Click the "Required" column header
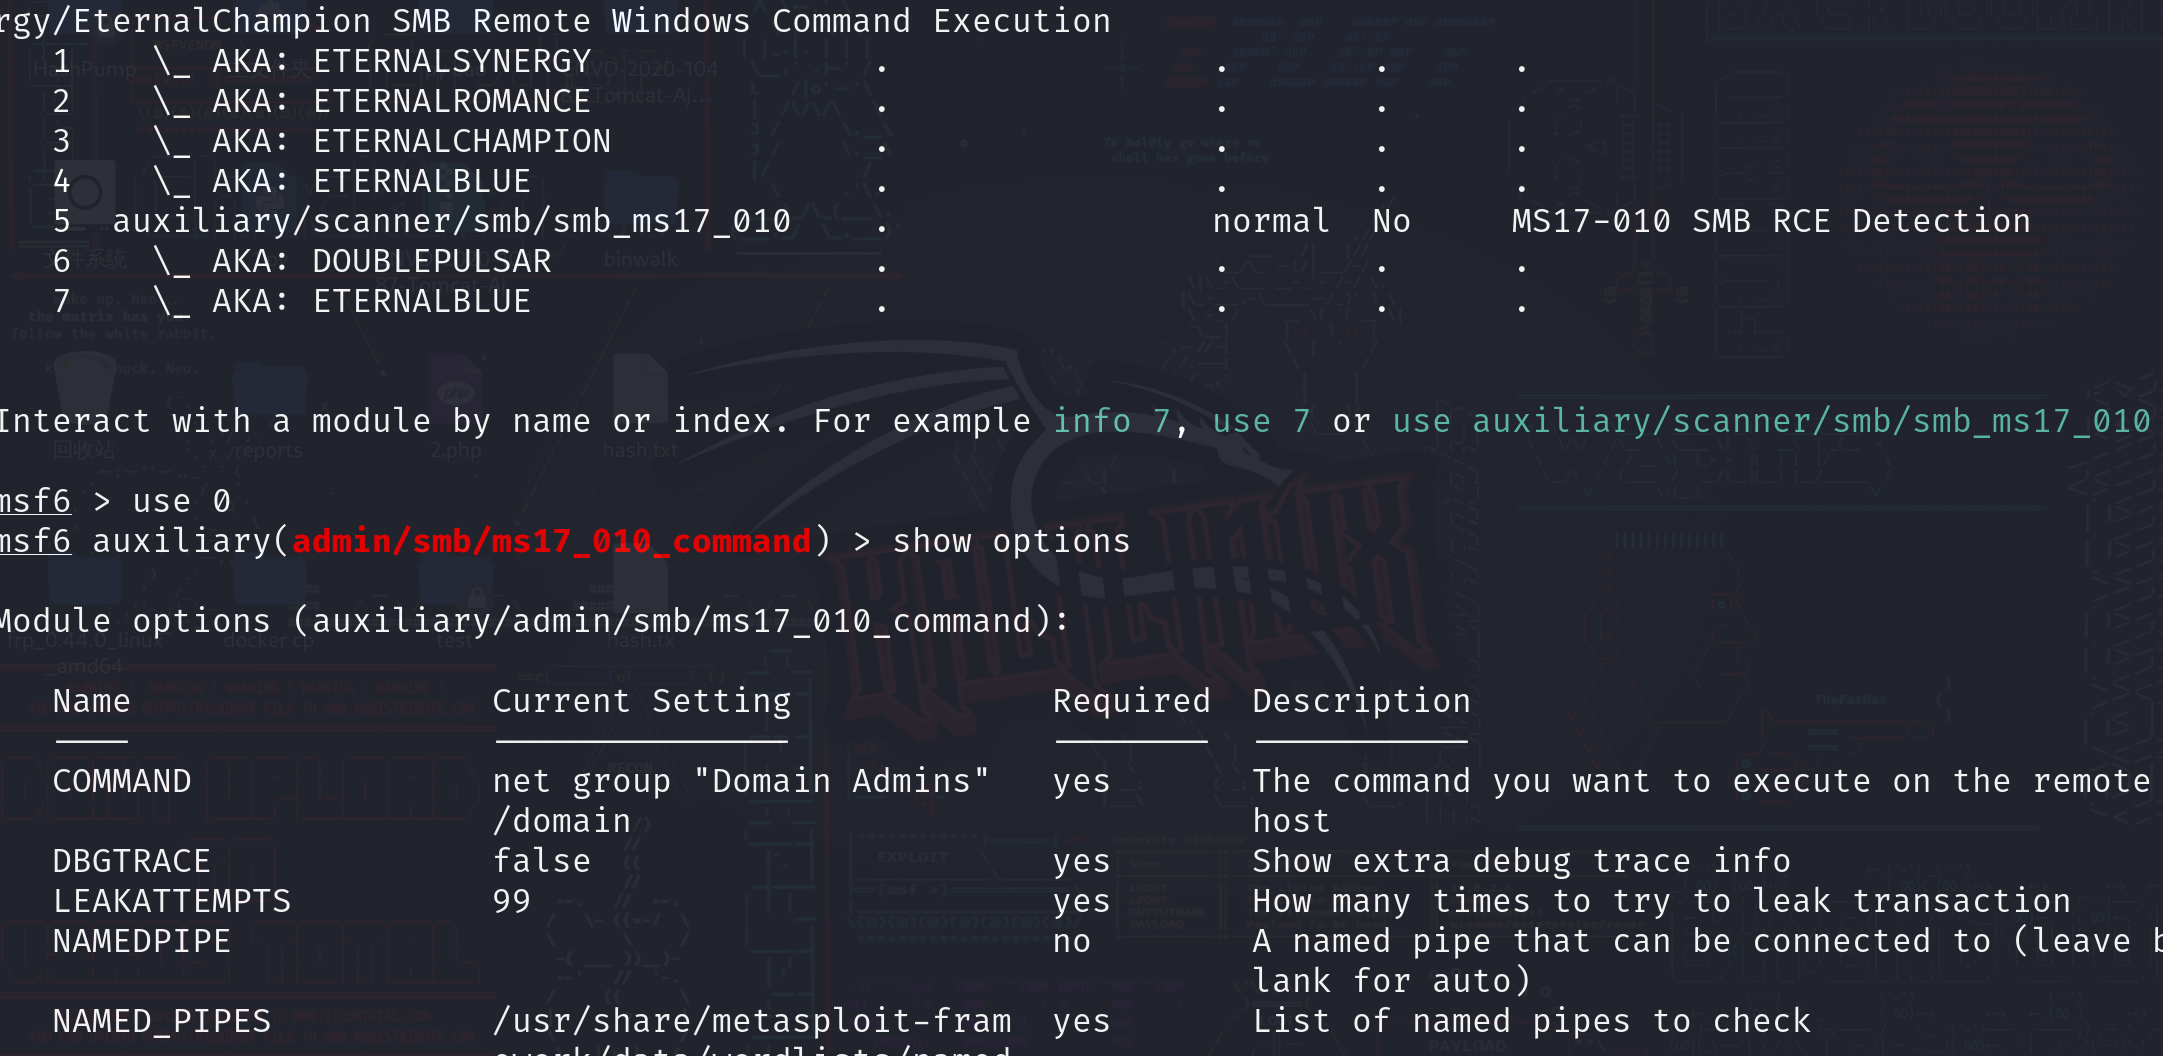Image resolution: width=2163 pixels, height=1056 pixels. [1132, 702]
